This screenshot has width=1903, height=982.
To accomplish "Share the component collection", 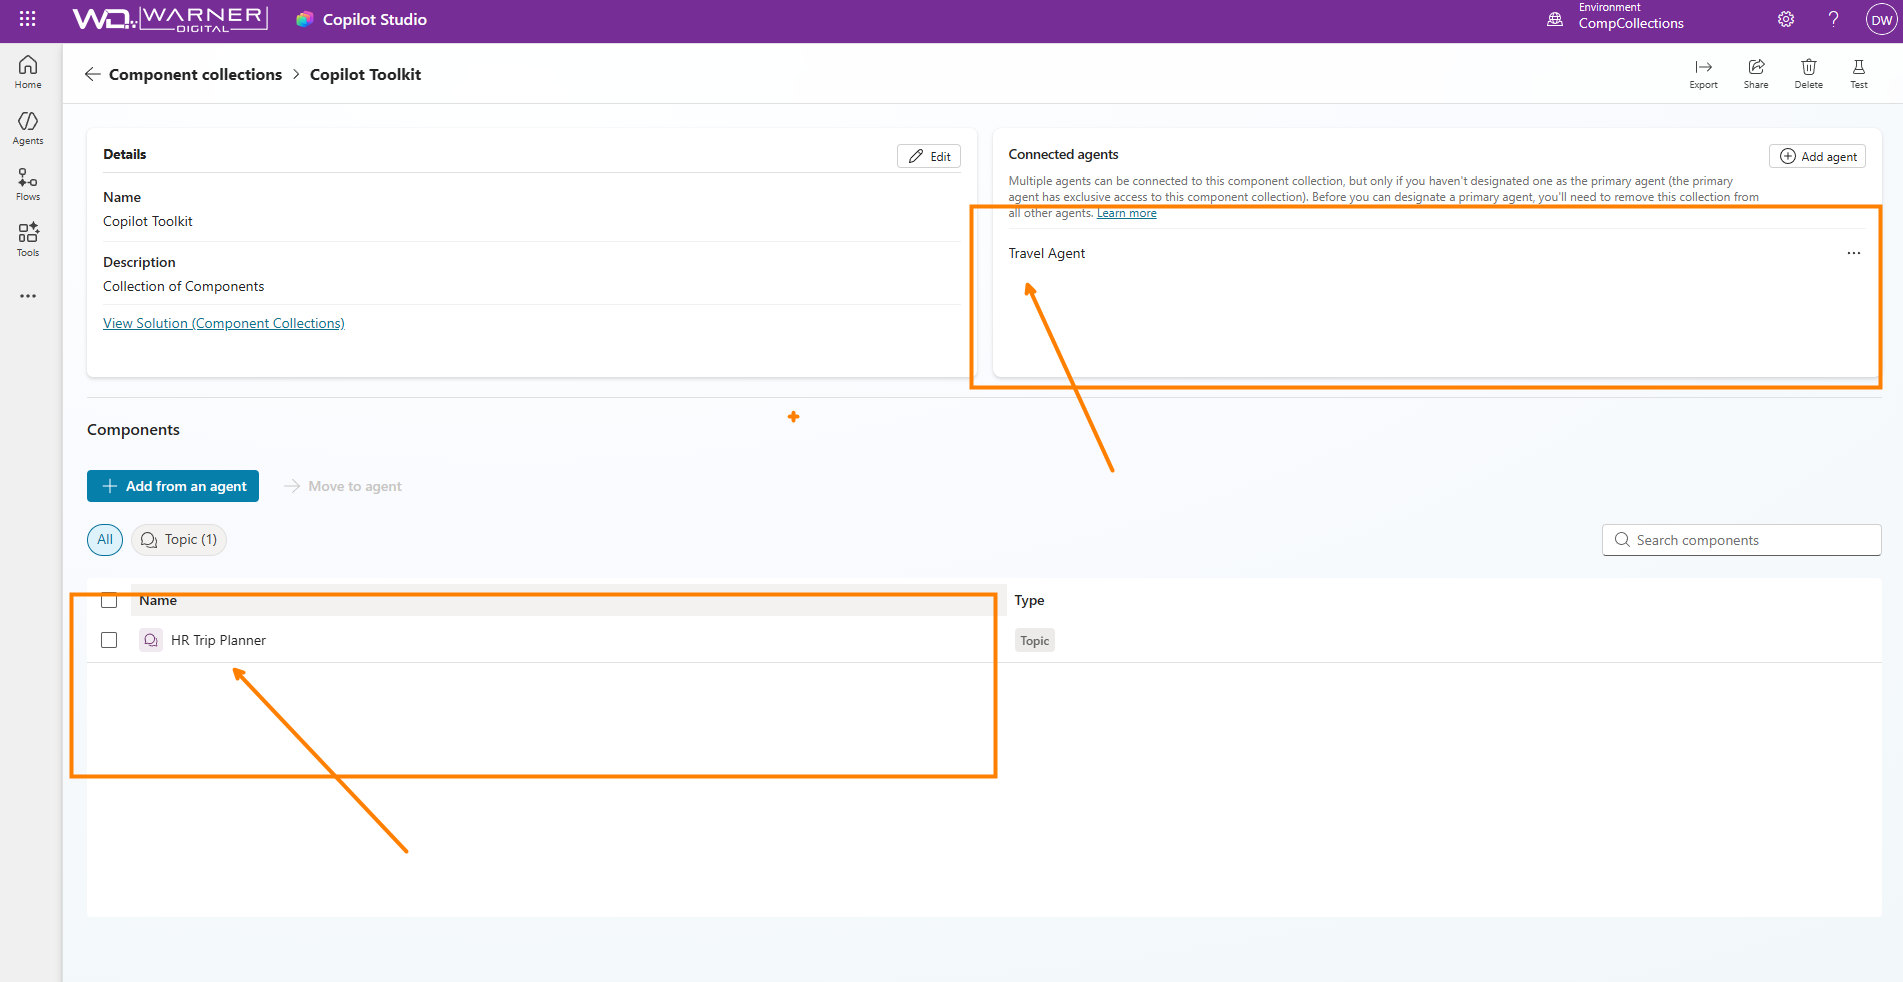I will coord(1756,74).
